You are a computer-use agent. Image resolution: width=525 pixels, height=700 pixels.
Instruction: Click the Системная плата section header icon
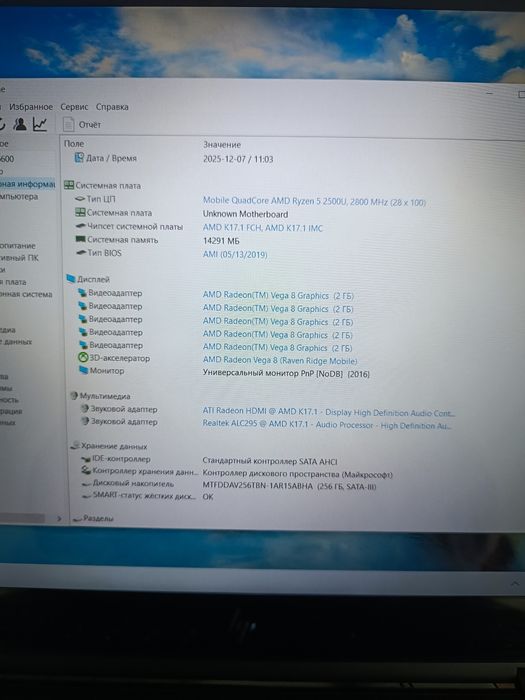click(69, 185)
